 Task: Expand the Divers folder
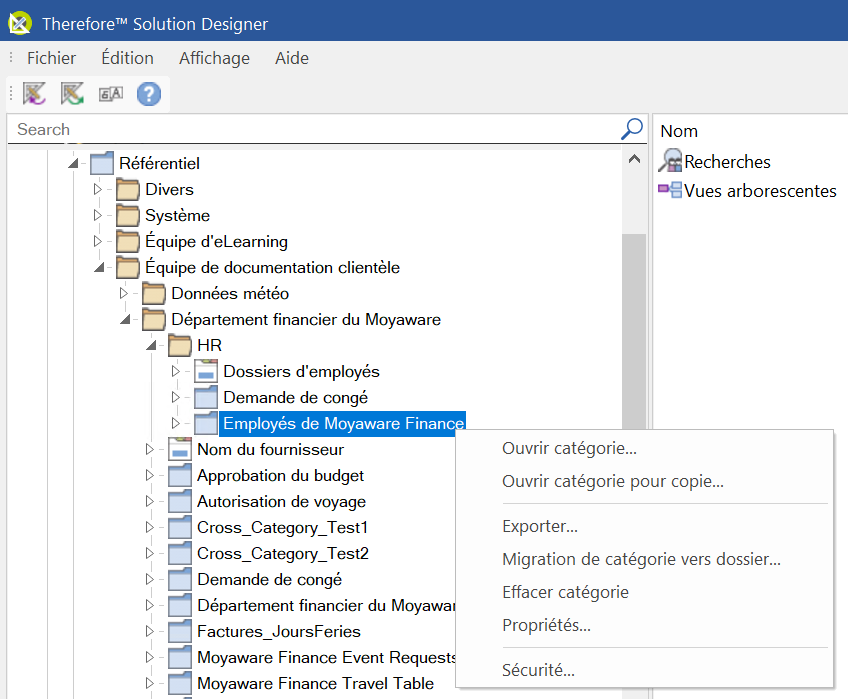[x=98, y=189]
